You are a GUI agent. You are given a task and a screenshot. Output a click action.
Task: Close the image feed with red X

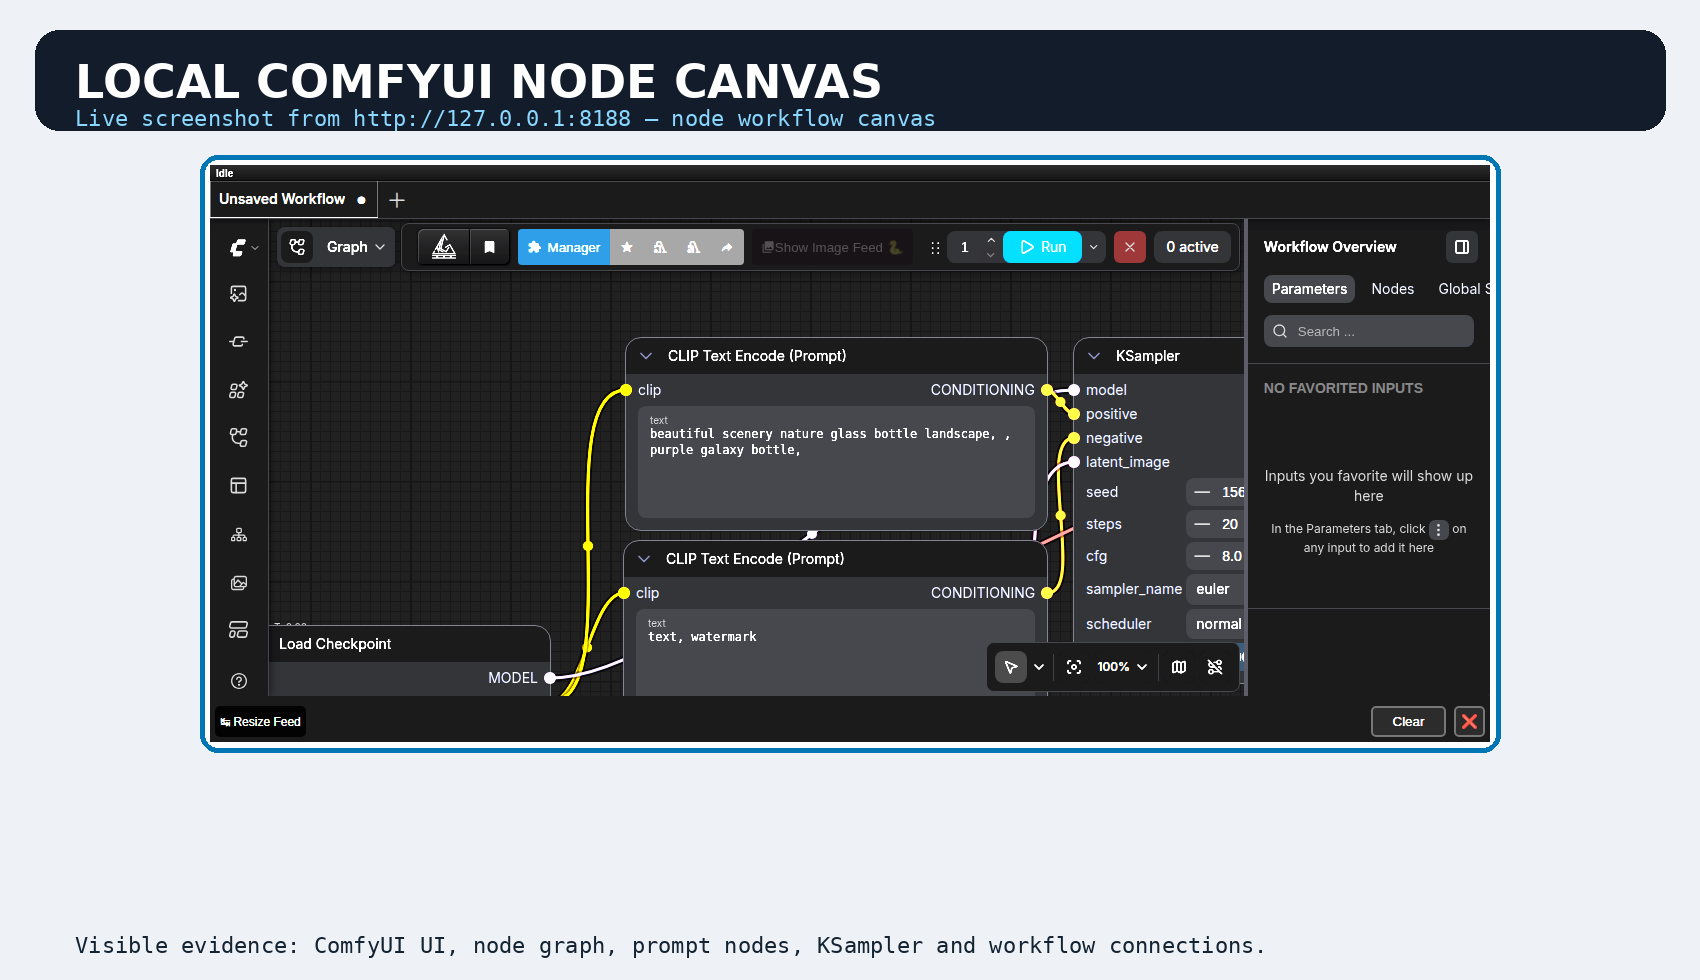click(1469, 721)
